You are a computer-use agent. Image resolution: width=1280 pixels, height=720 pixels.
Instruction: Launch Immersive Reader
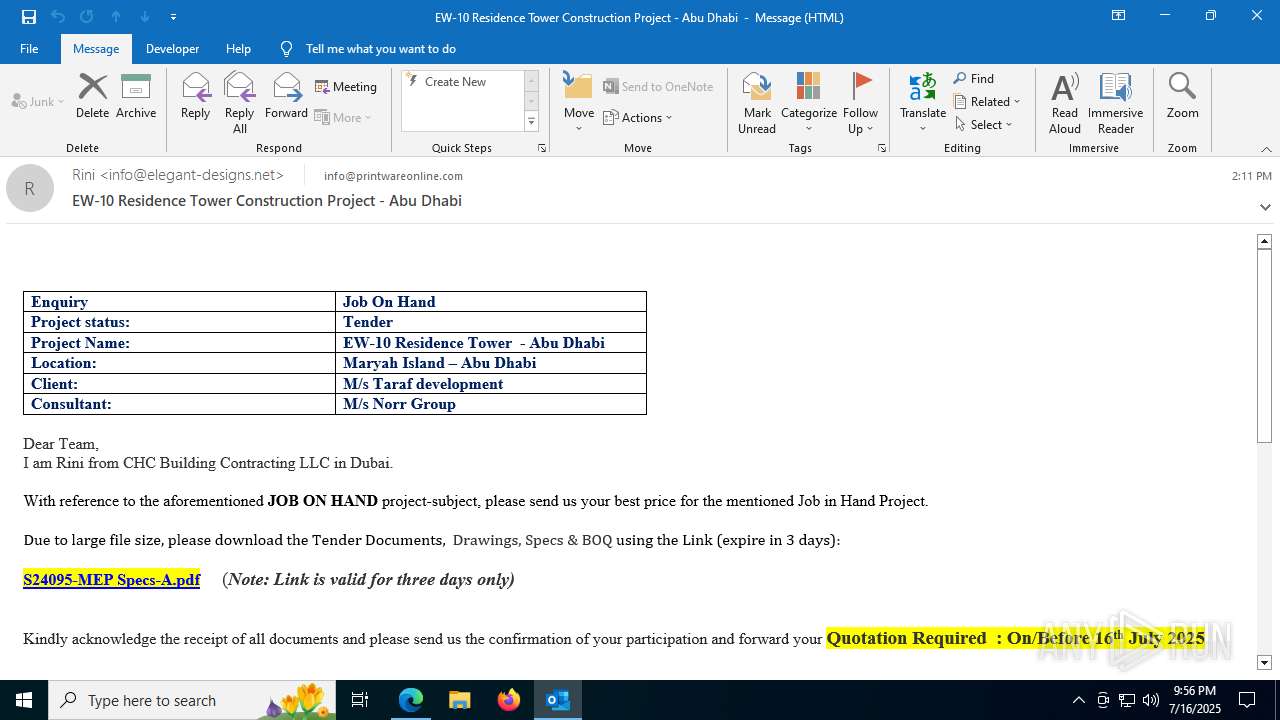[x=1116, y=103]
